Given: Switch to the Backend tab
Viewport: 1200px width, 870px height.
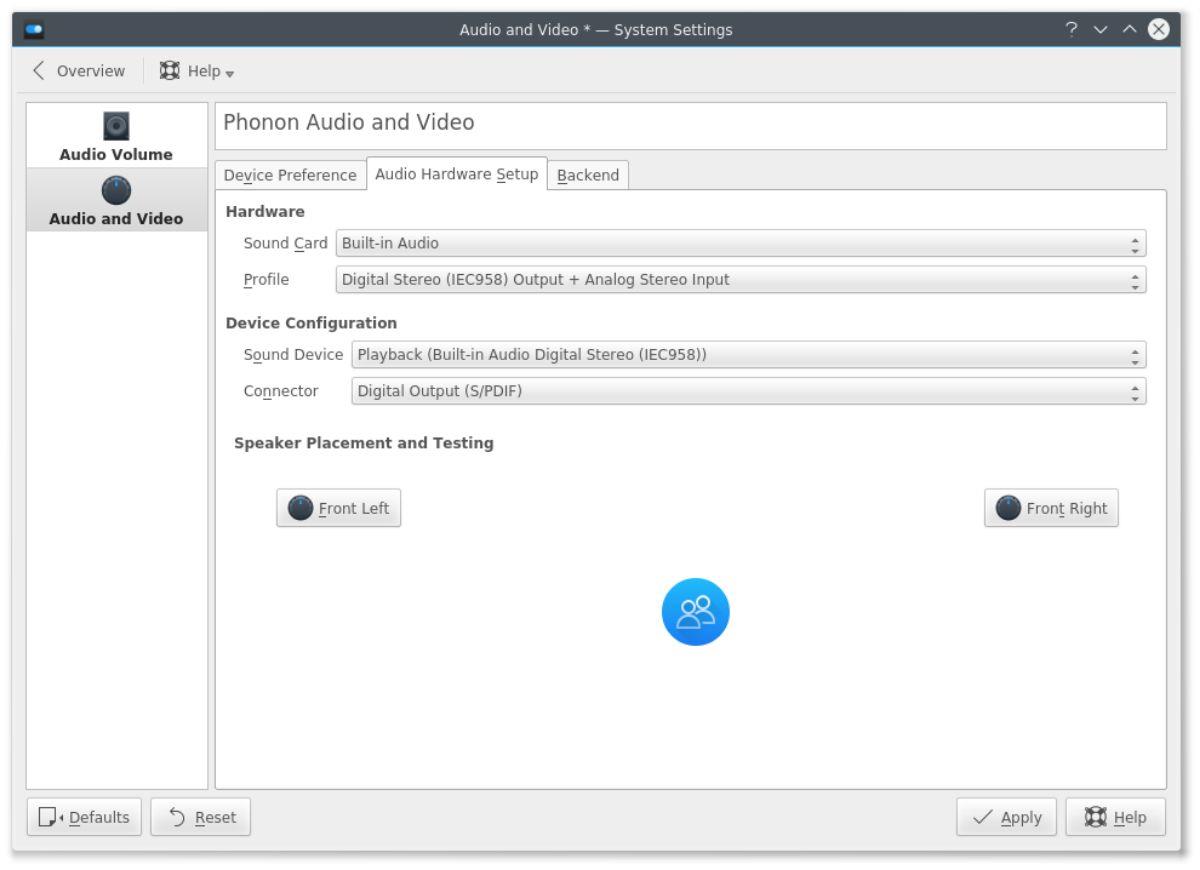Looking at the screenshot, I should click(590, 174).
